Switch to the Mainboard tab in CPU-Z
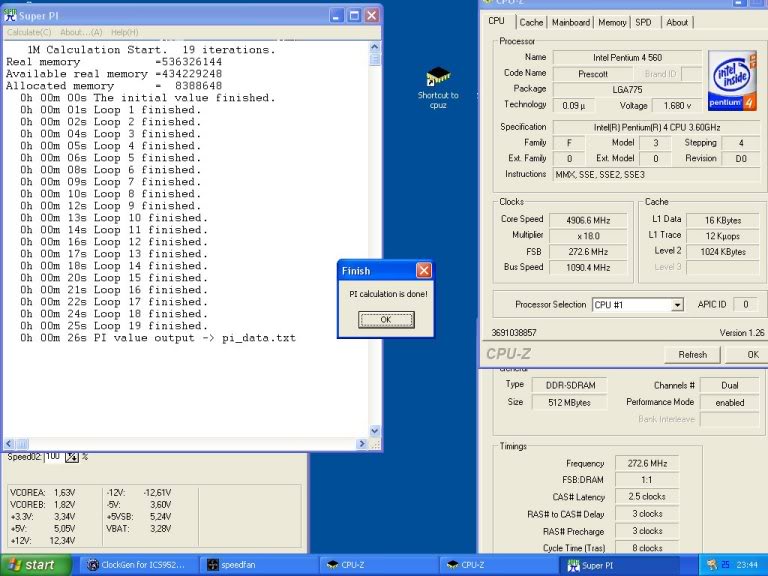Screen dimensions: 768x576 click(571, 23)
